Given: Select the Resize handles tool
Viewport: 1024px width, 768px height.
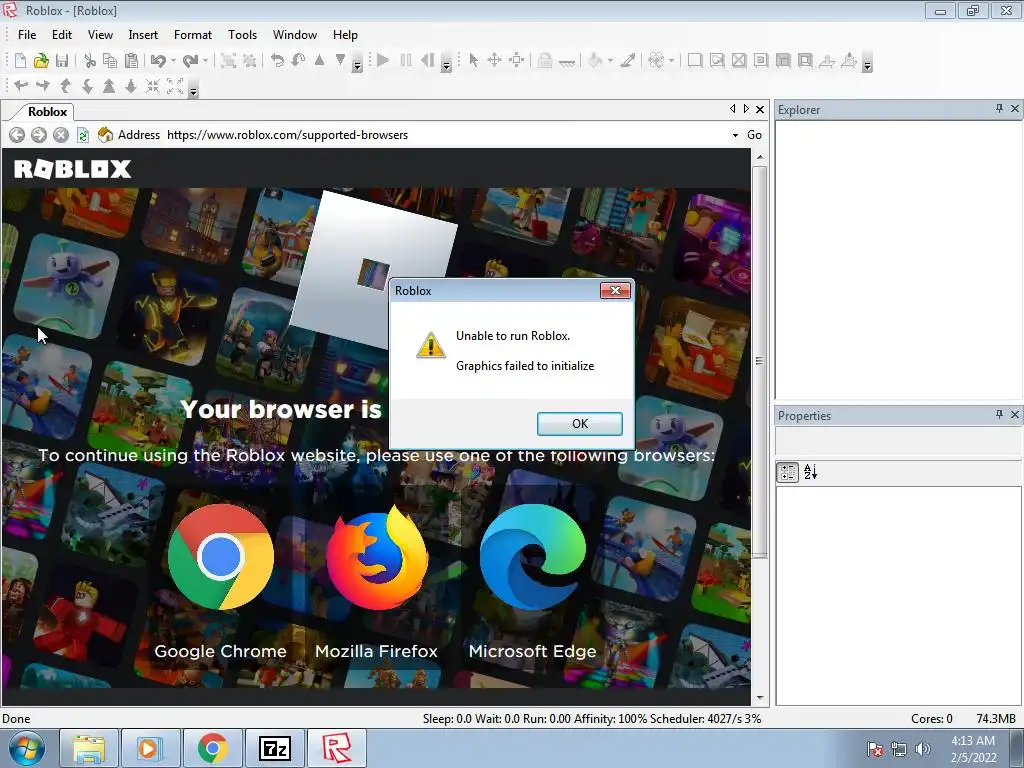Looking at the screenshot, I should click(517, 61).
